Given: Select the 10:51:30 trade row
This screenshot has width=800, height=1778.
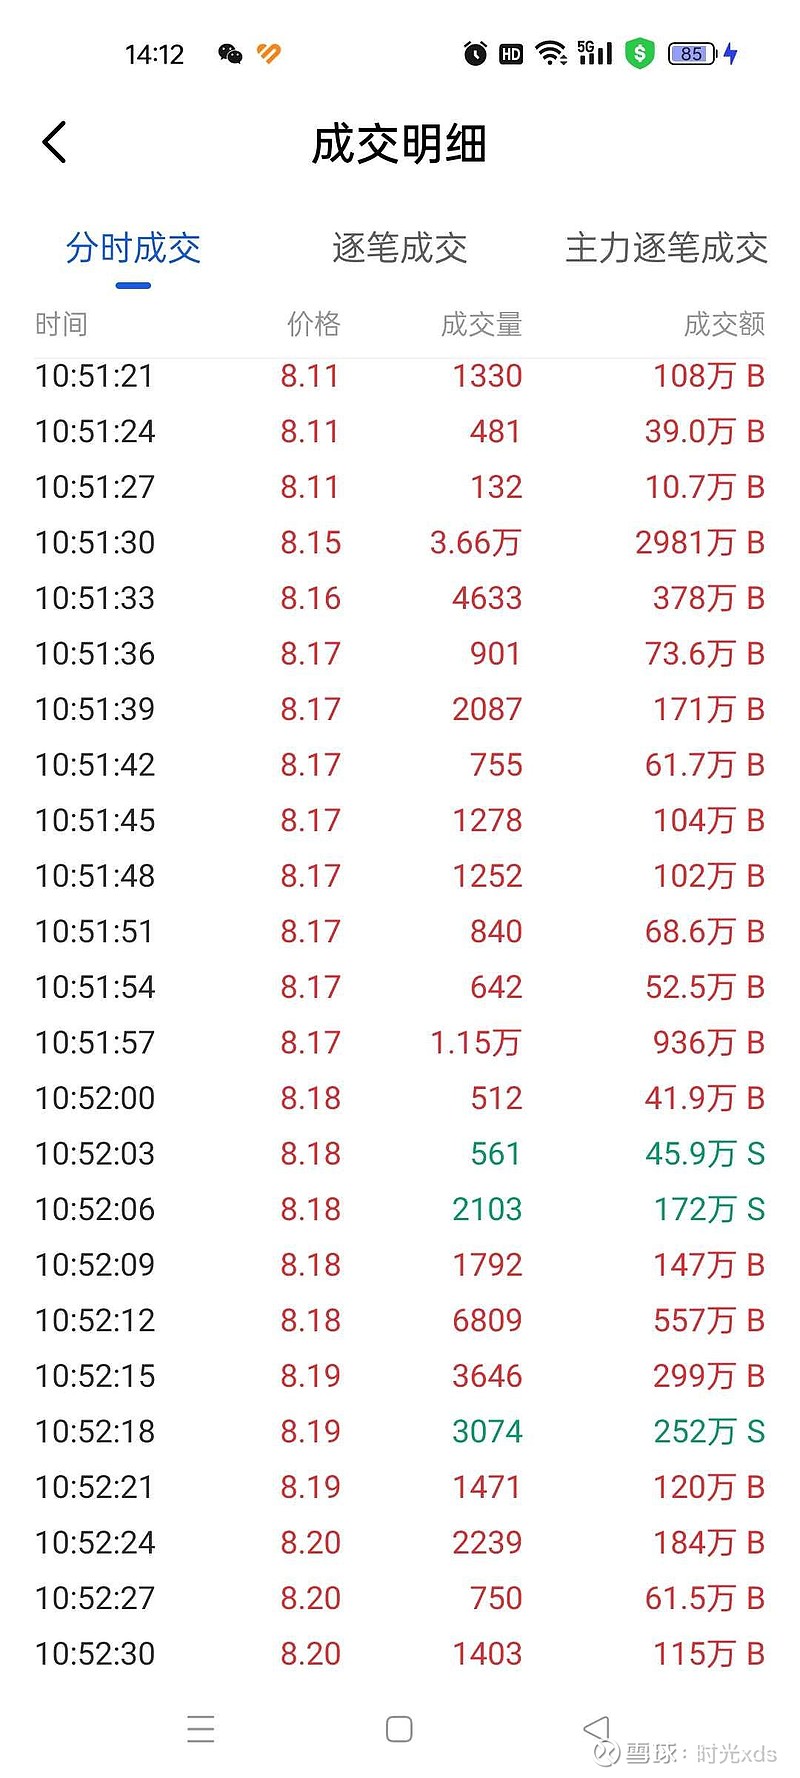Looking at the screenshot, I should tap(399, 543).
